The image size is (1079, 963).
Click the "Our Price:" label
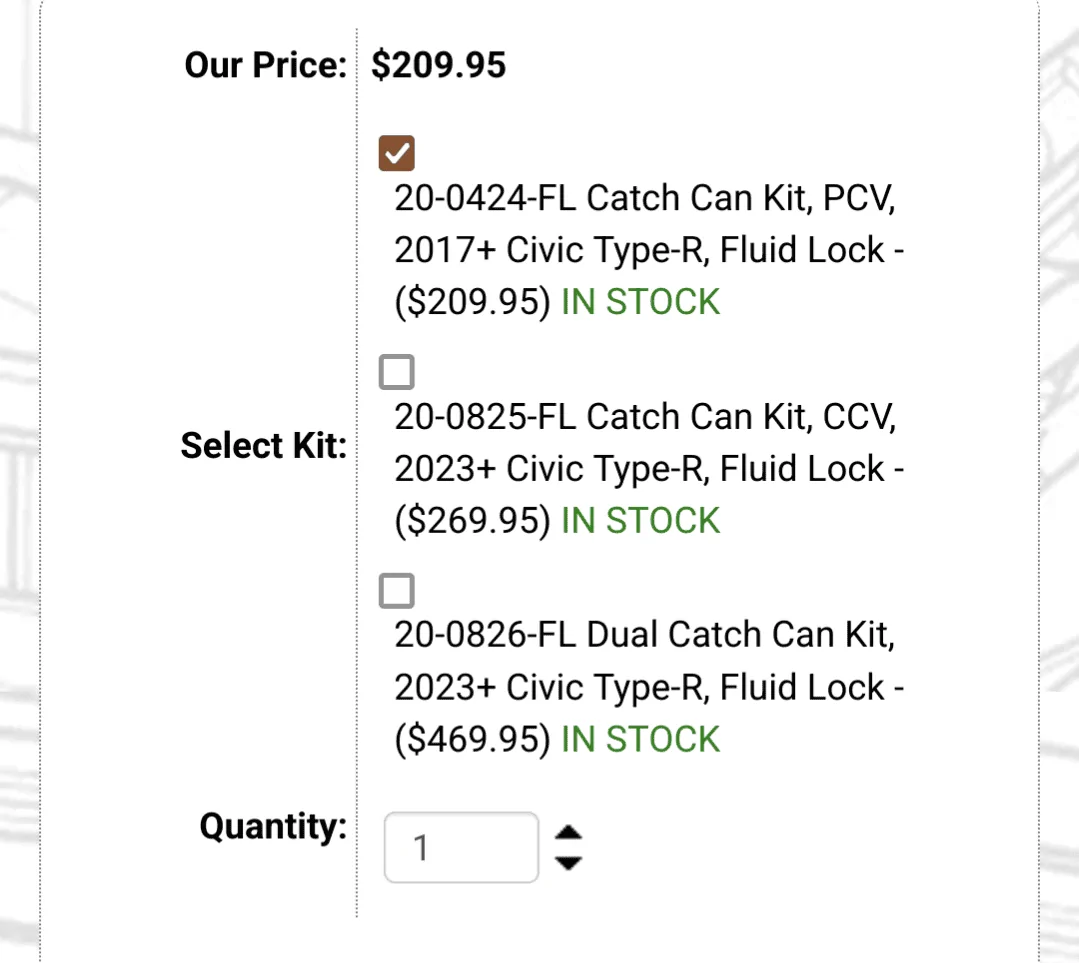click(265, 66)
